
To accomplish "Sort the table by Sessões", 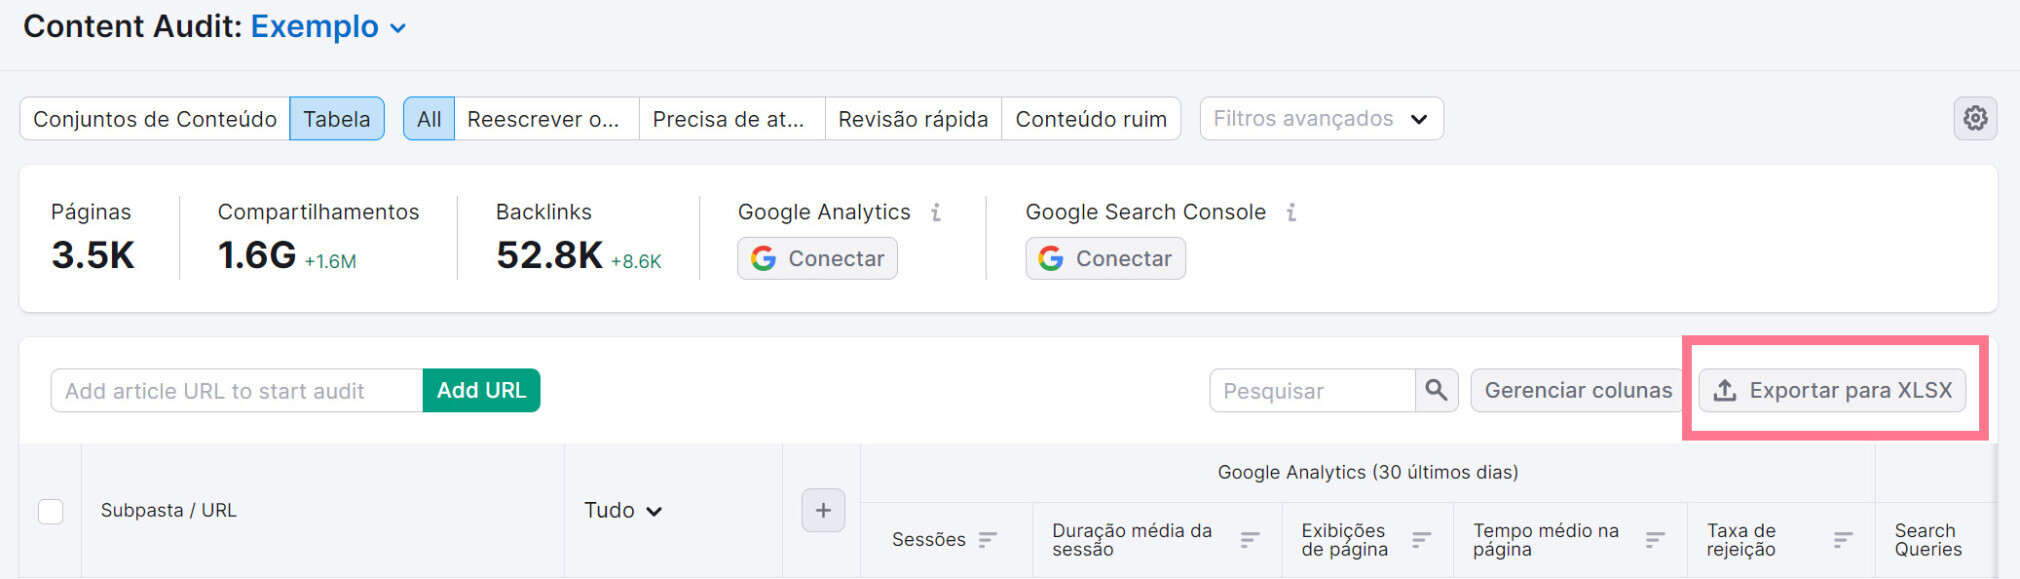I will (989, 539).
